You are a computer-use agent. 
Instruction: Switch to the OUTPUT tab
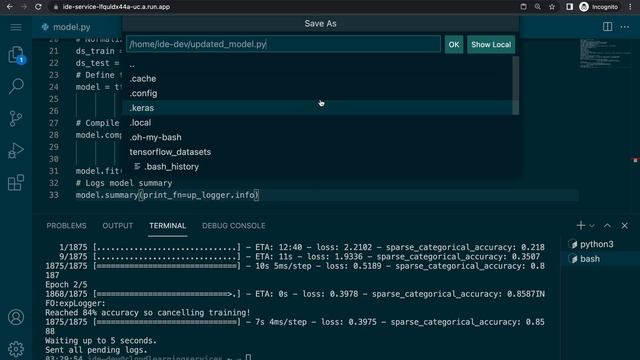(x=118, y=226)
